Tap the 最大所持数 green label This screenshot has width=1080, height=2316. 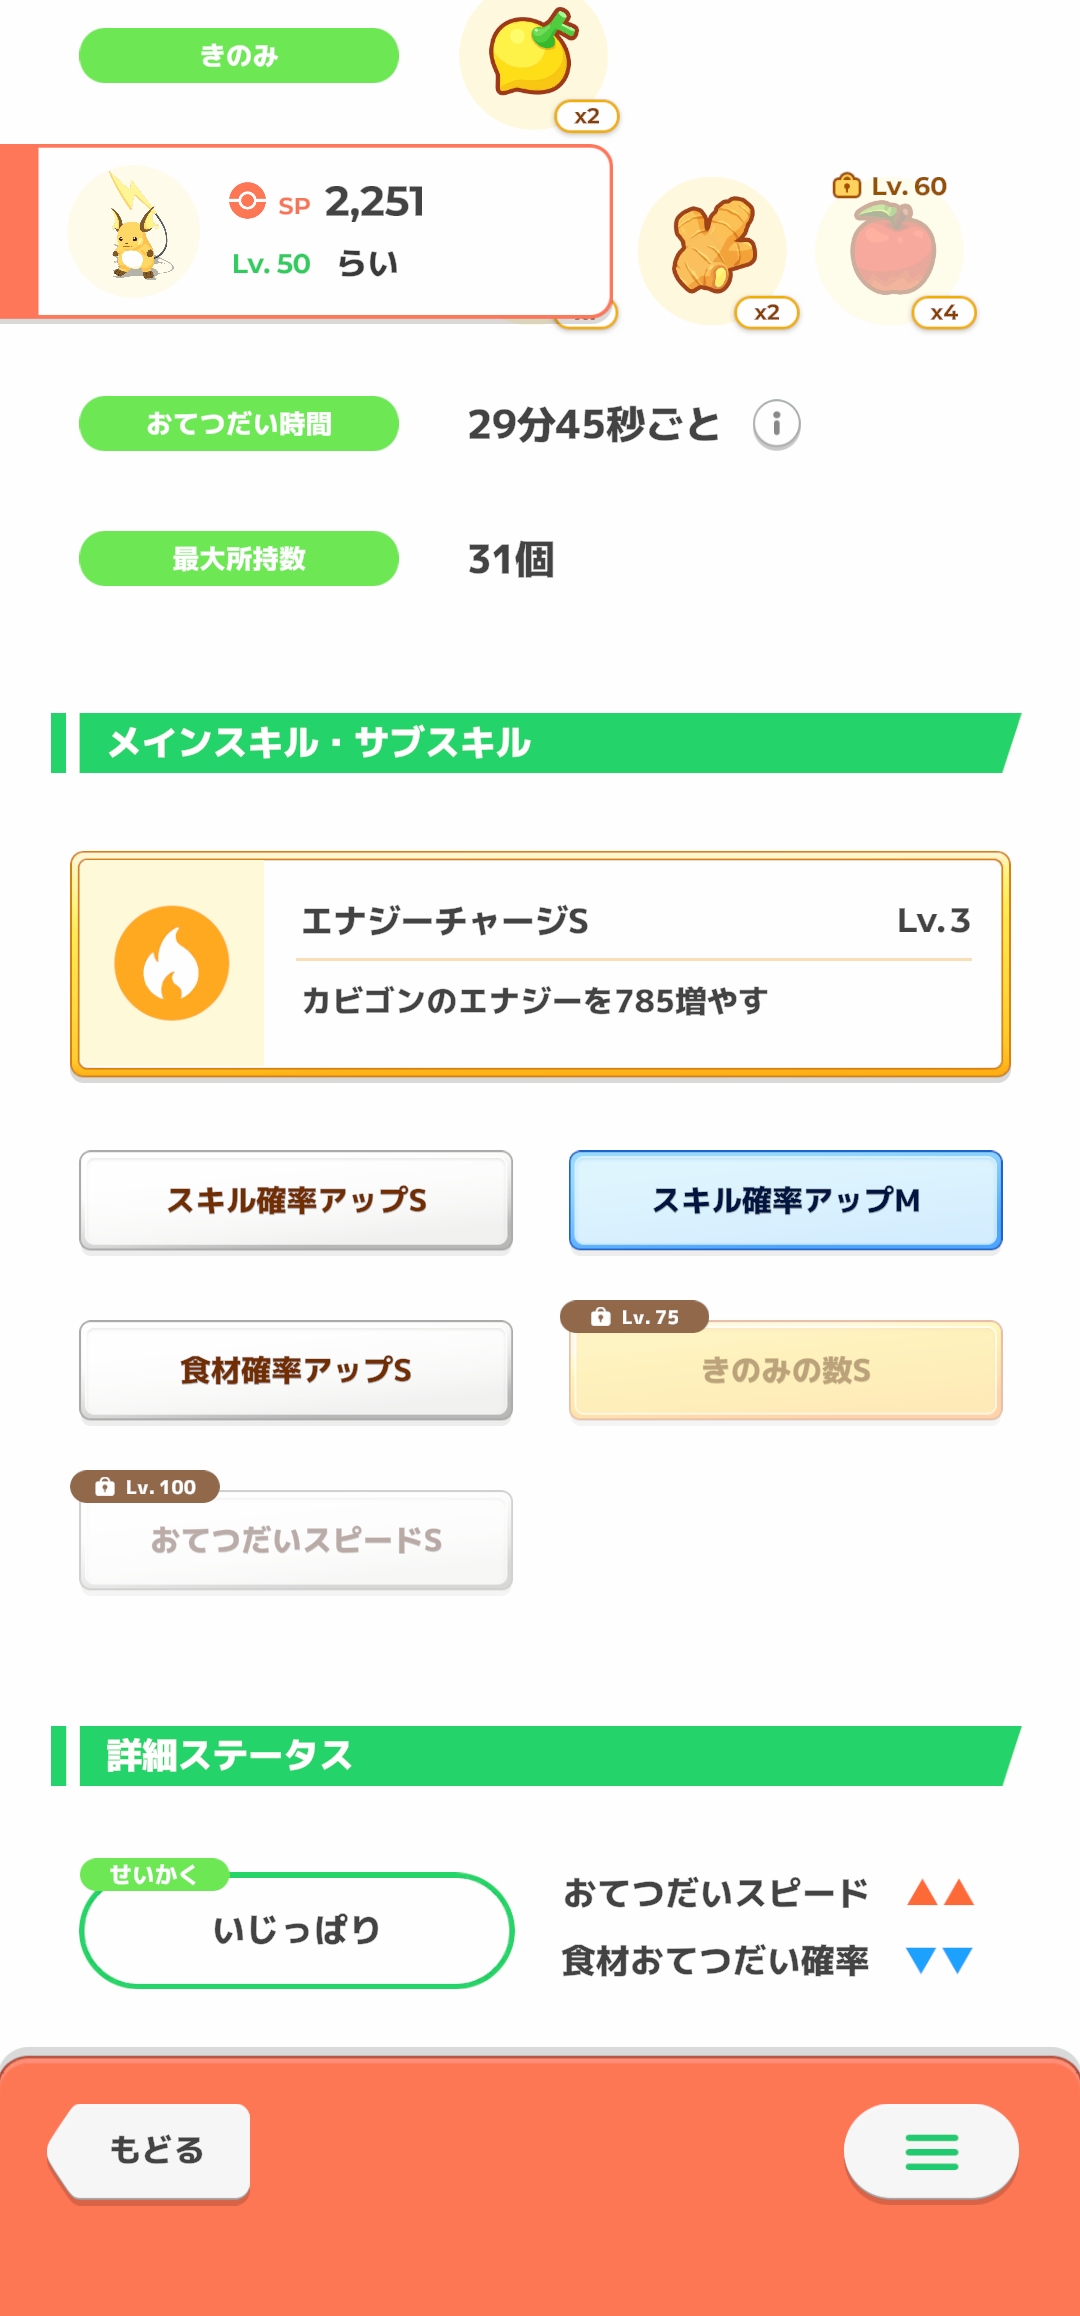pyautogui.click(x=239, y=559)
